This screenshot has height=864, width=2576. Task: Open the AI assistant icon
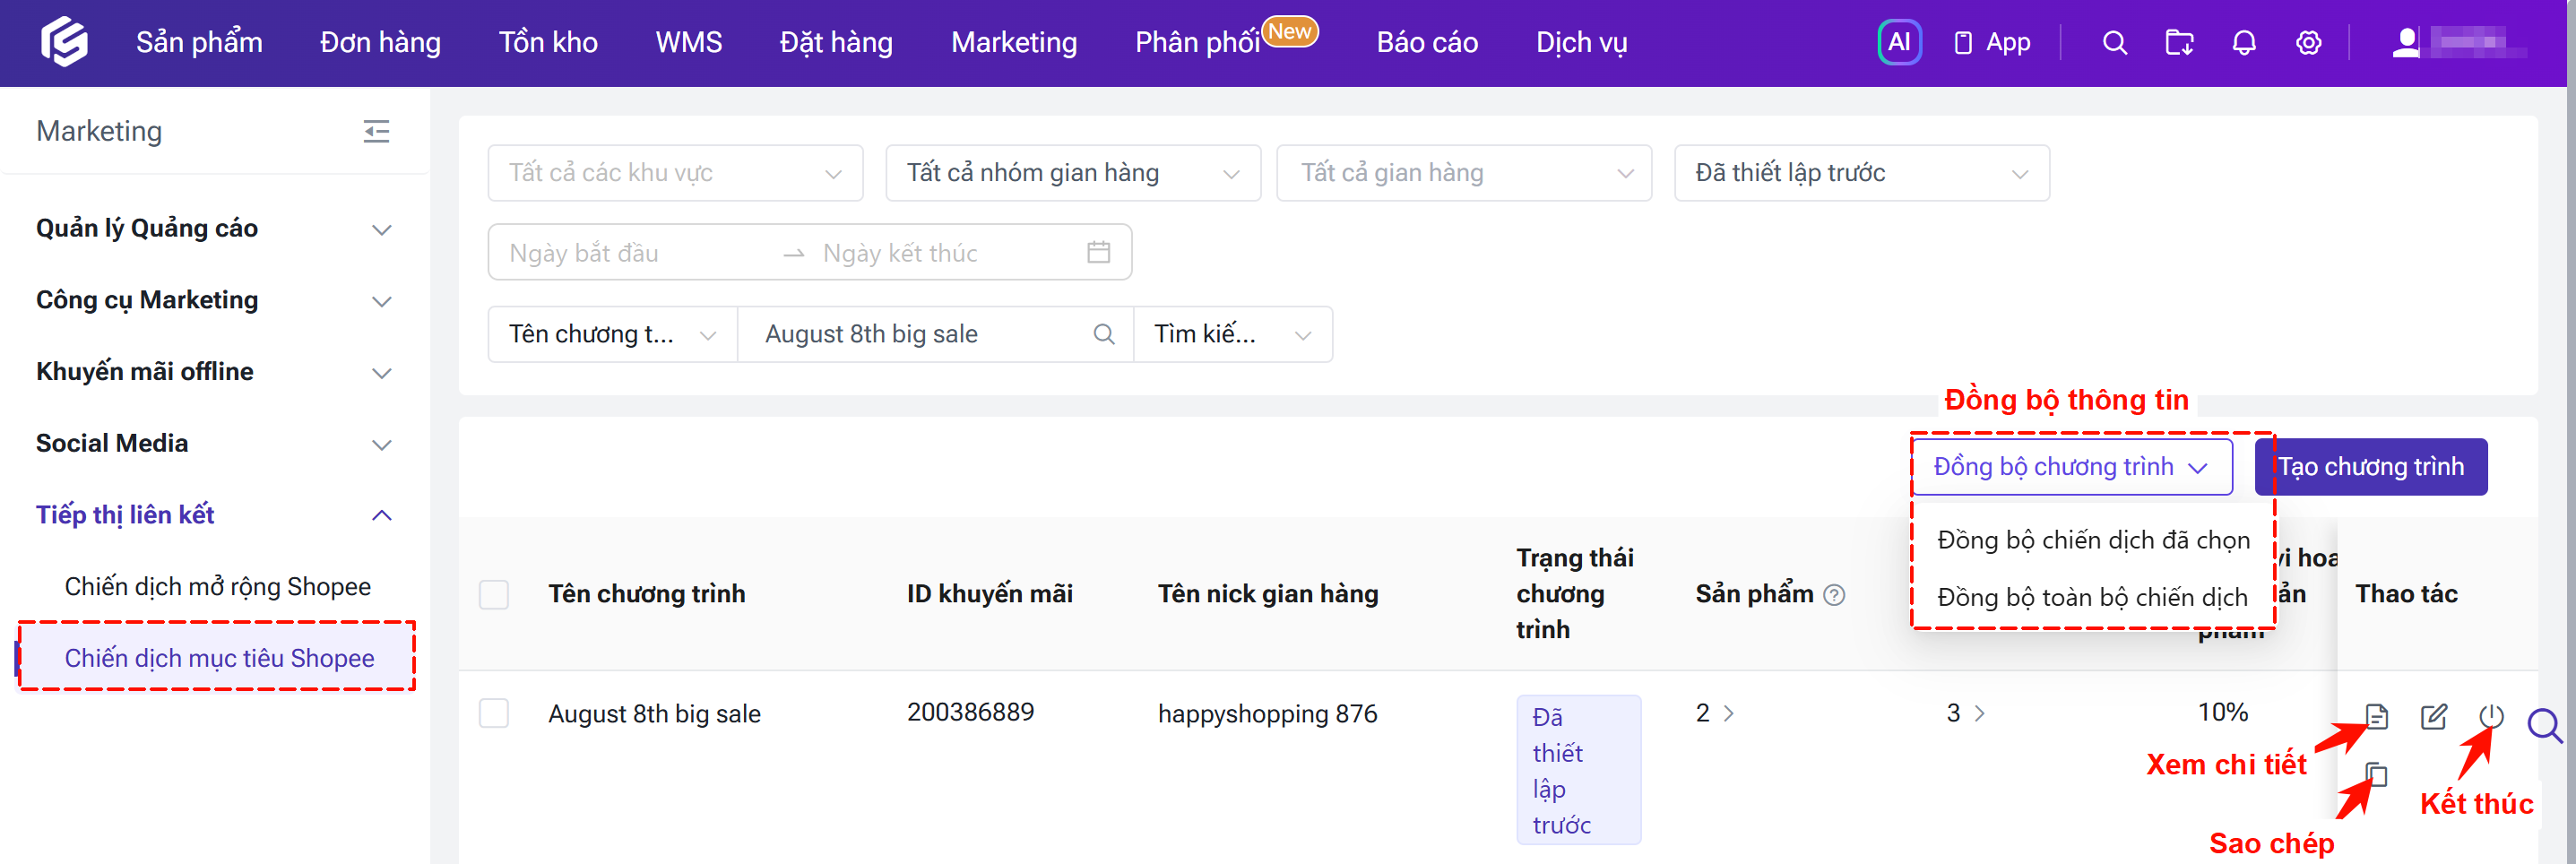click(x=1899, y=43)
